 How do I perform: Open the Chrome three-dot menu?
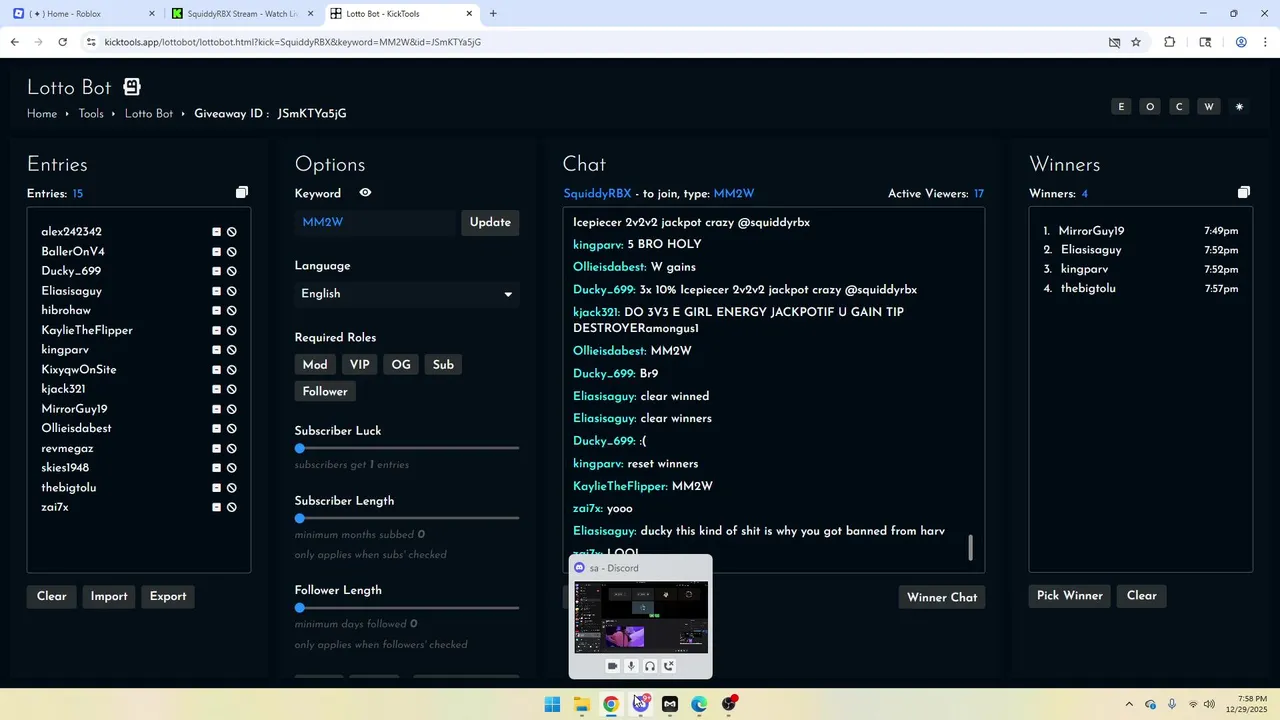point(1265,42)
